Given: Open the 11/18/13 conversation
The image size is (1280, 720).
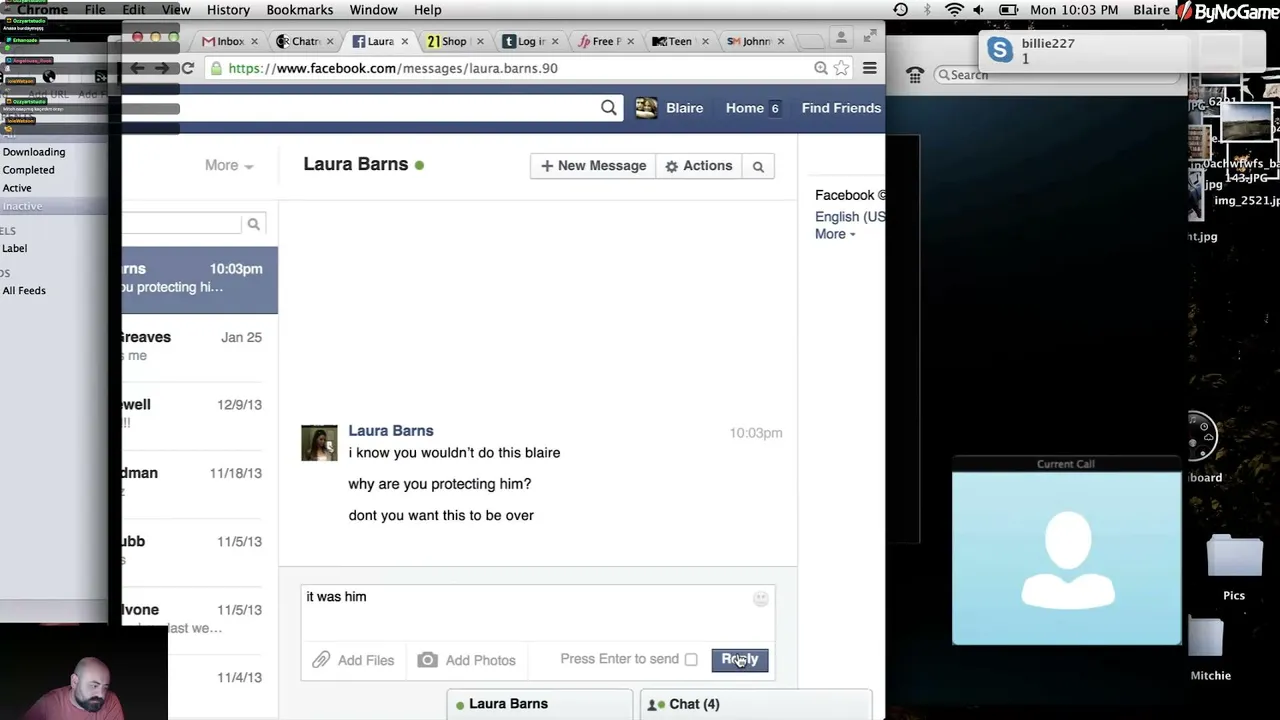Looking at the screenshot, I should (x=200, y=483).
